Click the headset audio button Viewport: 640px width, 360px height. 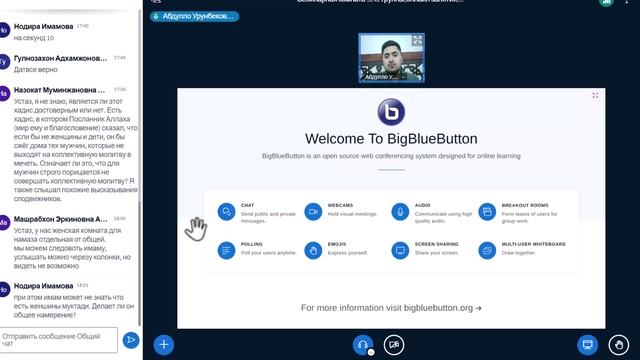tap(362, 344)
